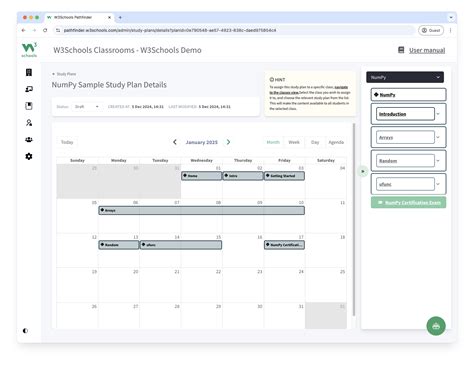Switch calendar to Week view
474x365 pixels.
(x=294, y=142)
